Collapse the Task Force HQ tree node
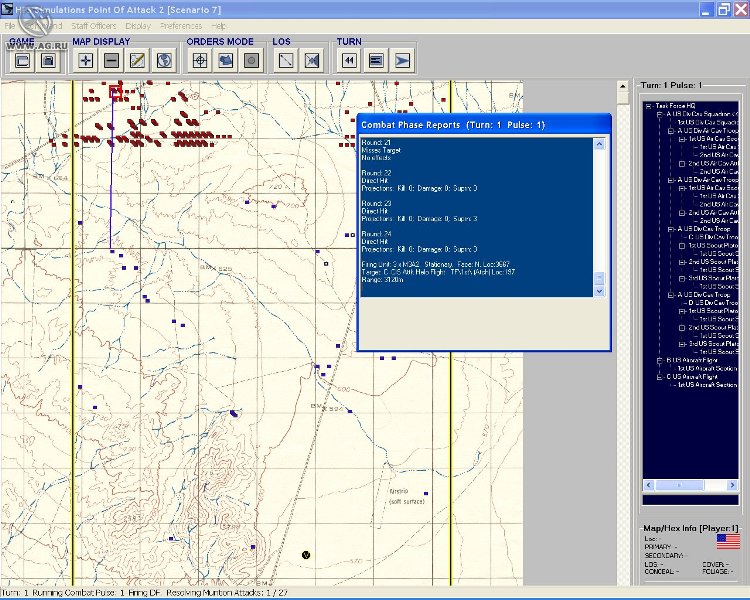Viewport: 750px width, 600px height. [649, 106]
